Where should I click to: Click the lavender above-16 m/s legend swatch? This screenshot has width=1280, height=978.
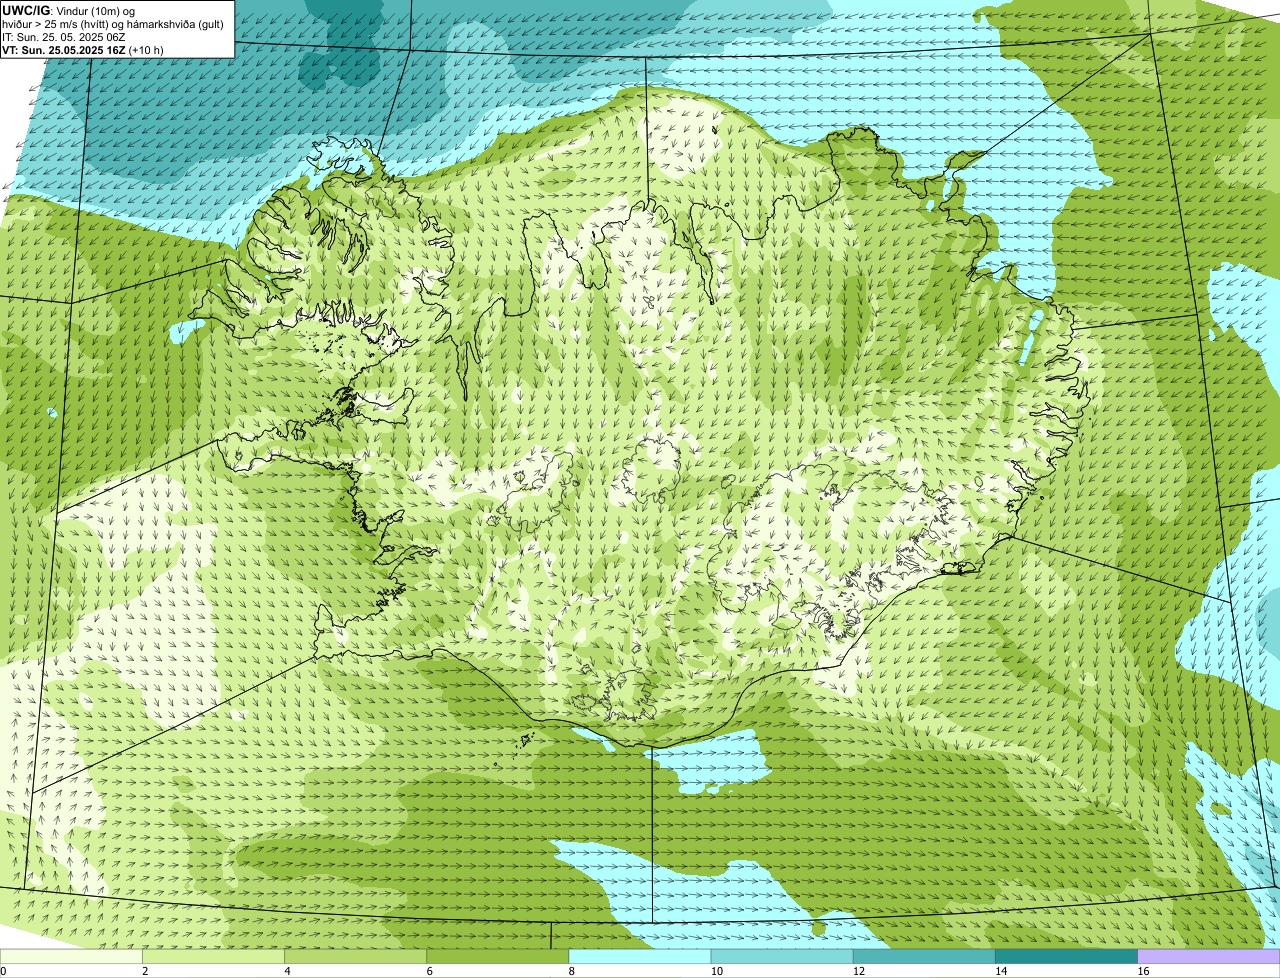click(1209, 956)
